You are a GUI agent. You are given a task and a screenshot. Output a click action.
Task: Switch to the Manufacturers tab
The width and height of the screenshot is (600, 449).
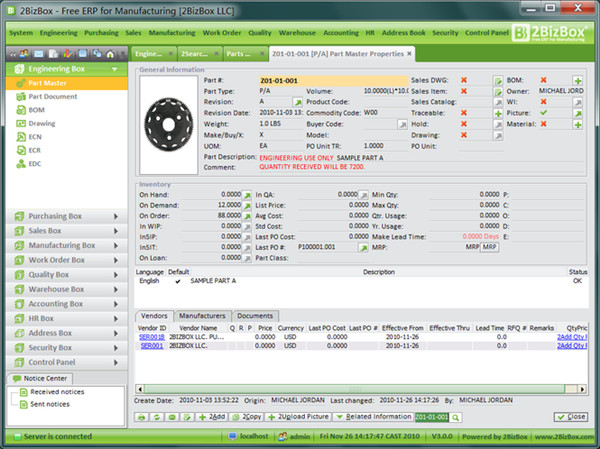[x=201, y=315]
